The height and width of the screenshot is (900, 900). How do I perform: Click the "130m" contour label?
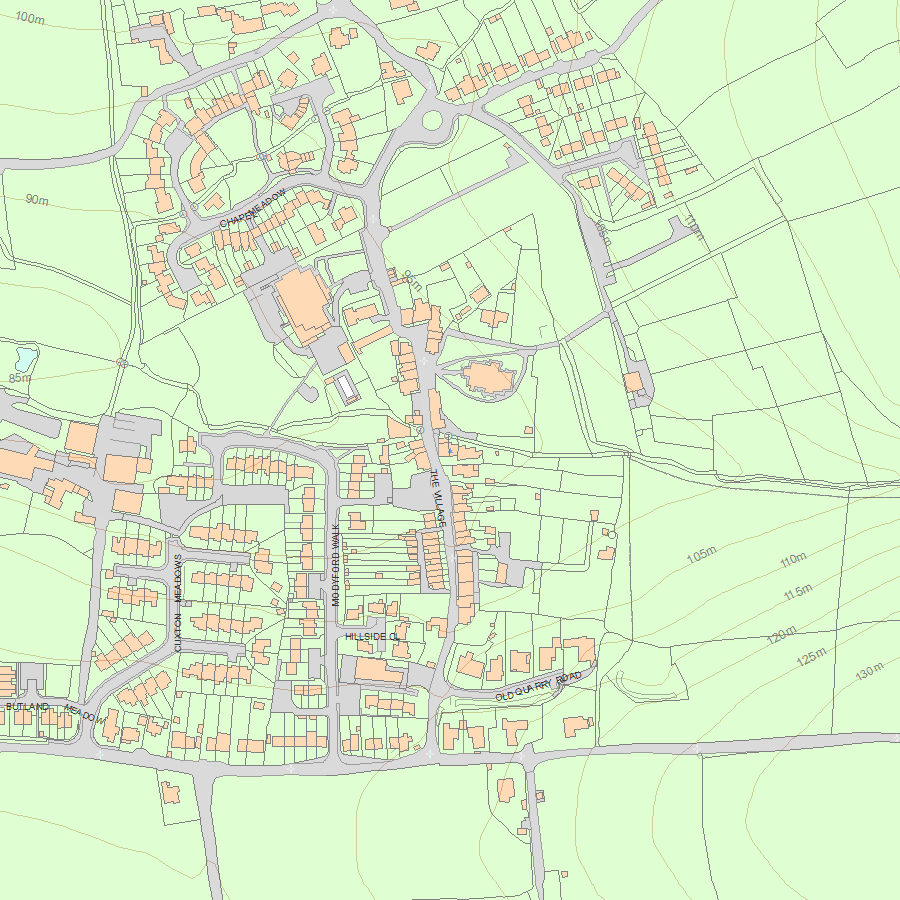(x=870, y=671)
